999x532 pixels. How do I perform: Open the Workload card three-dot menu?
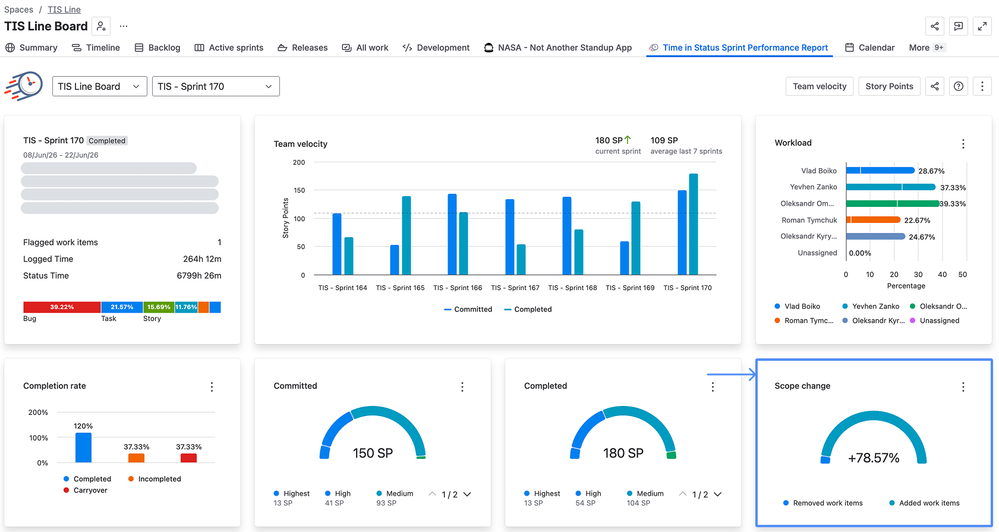click(x=963, y=144)
